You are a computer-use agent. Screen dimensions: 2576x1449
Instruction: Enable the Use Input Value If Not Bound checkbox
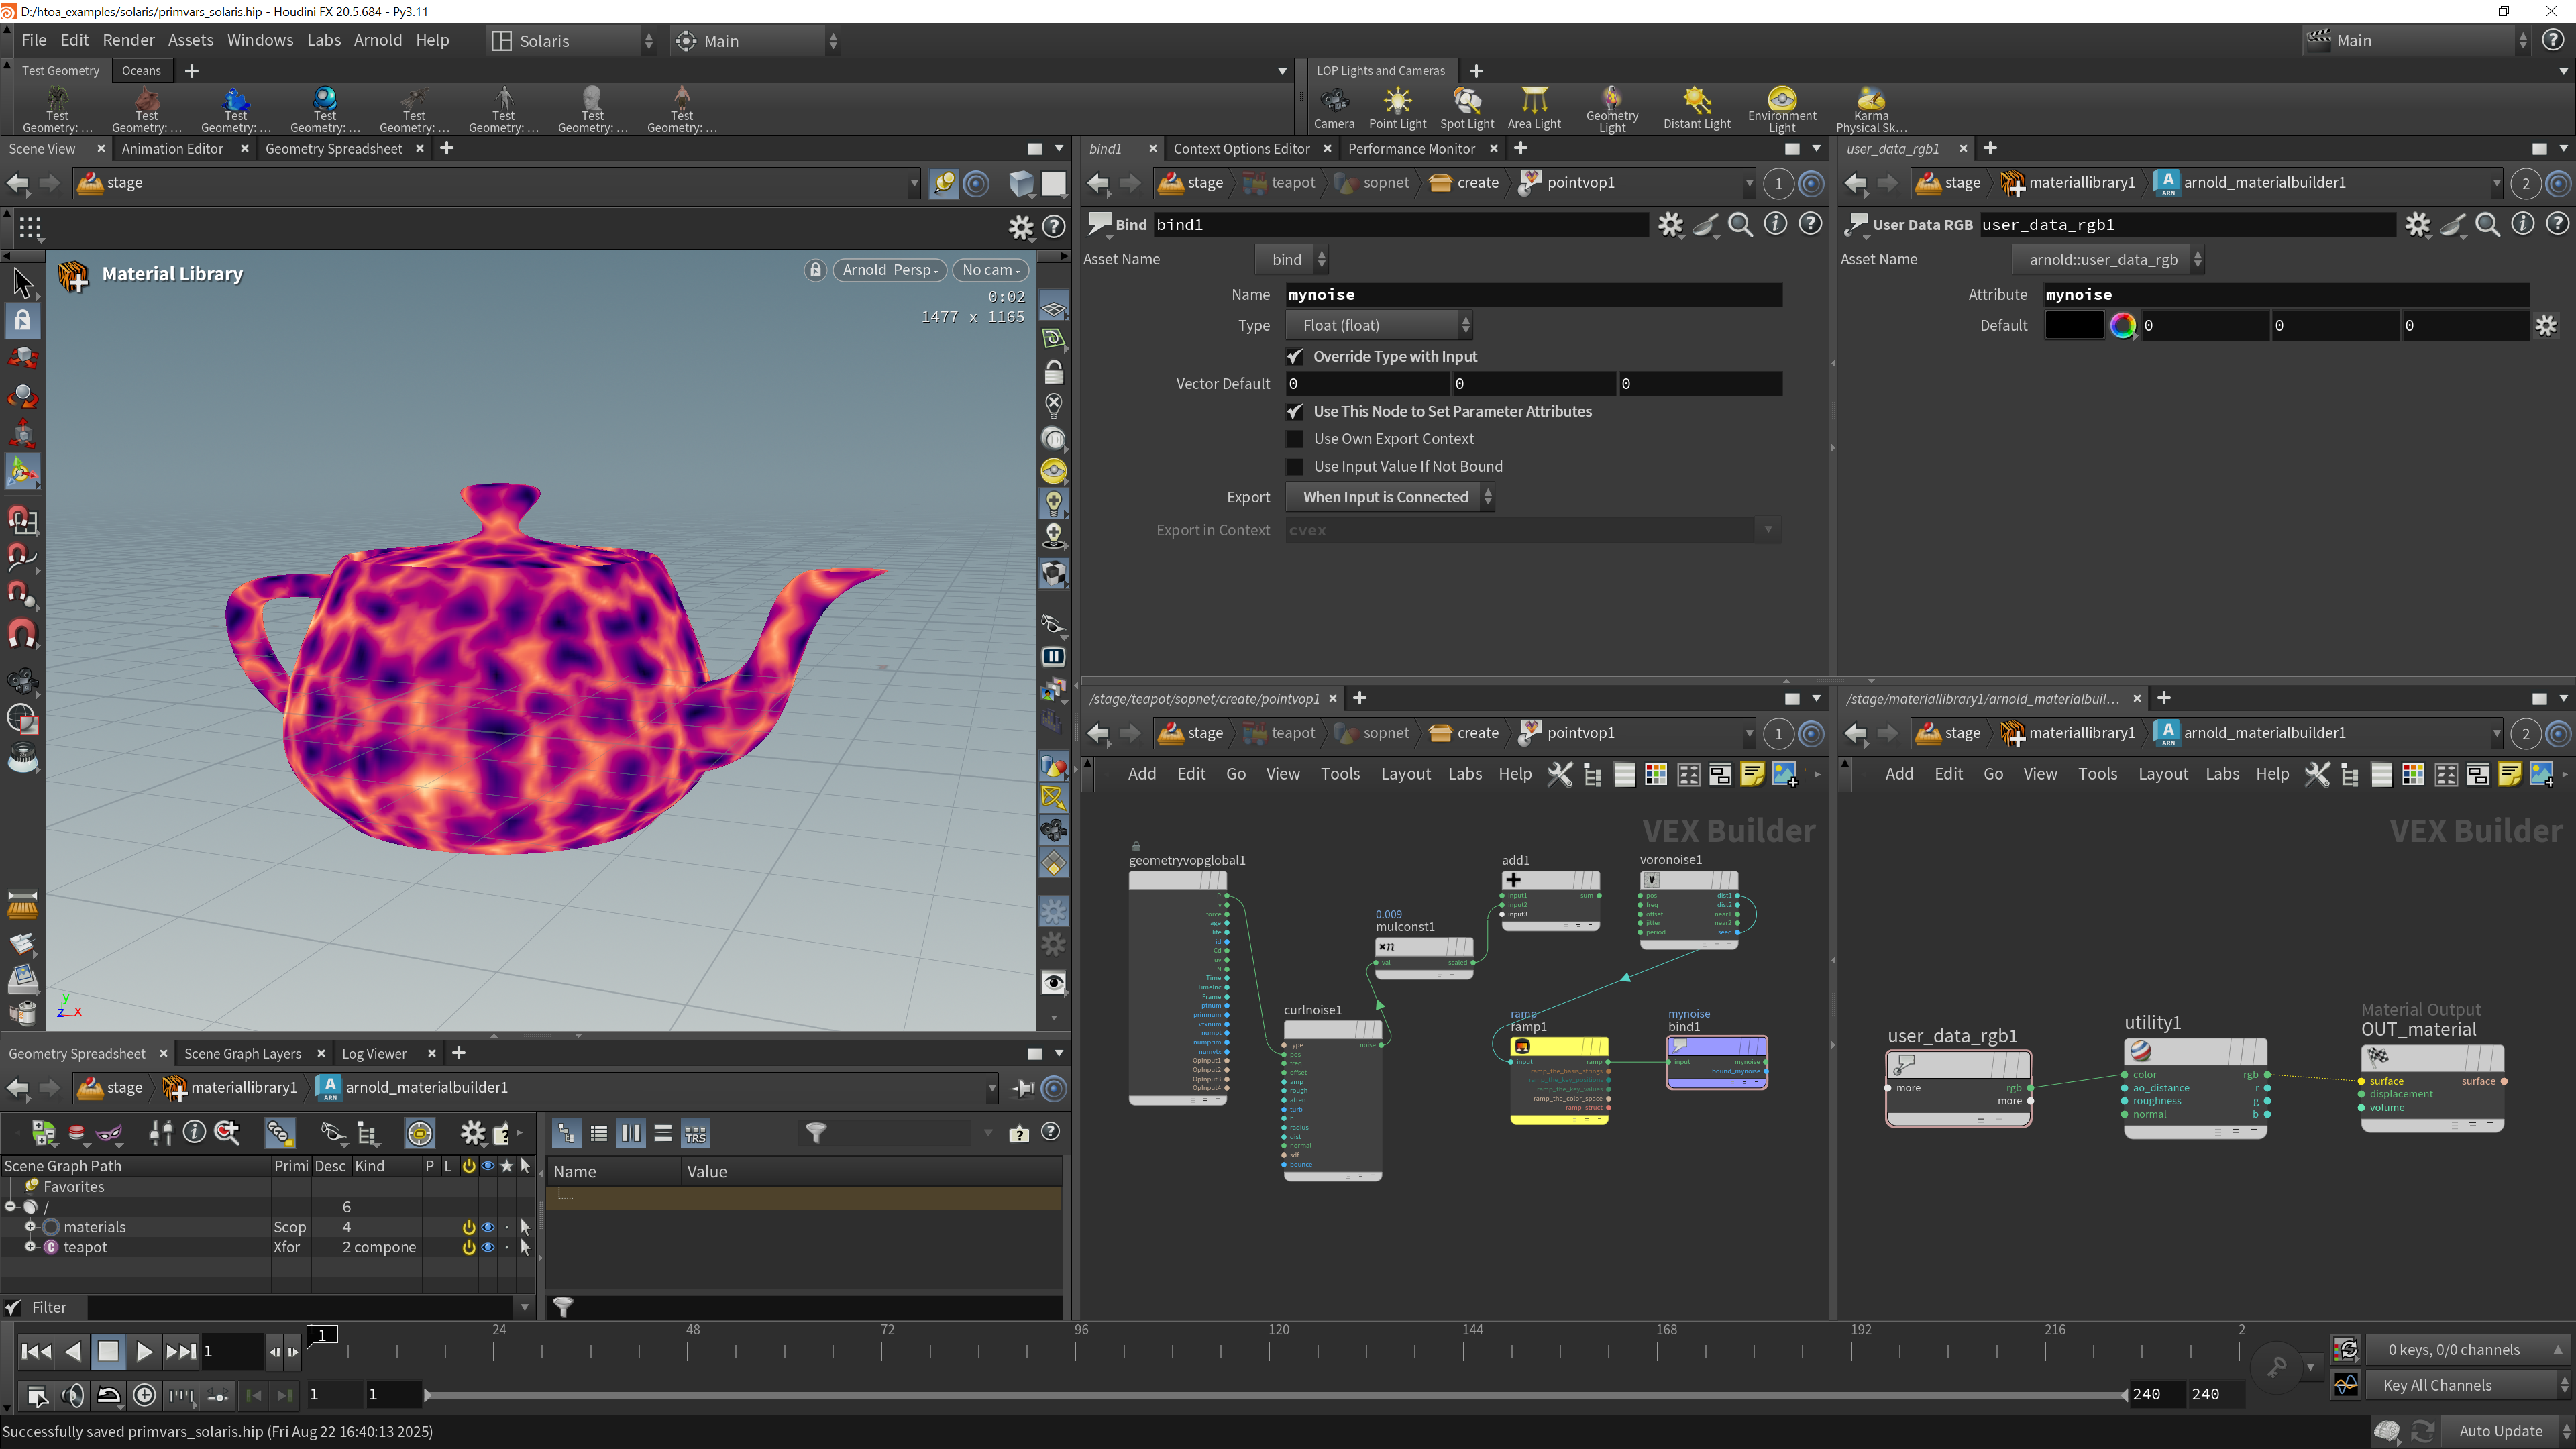[x=1295, y=466]
